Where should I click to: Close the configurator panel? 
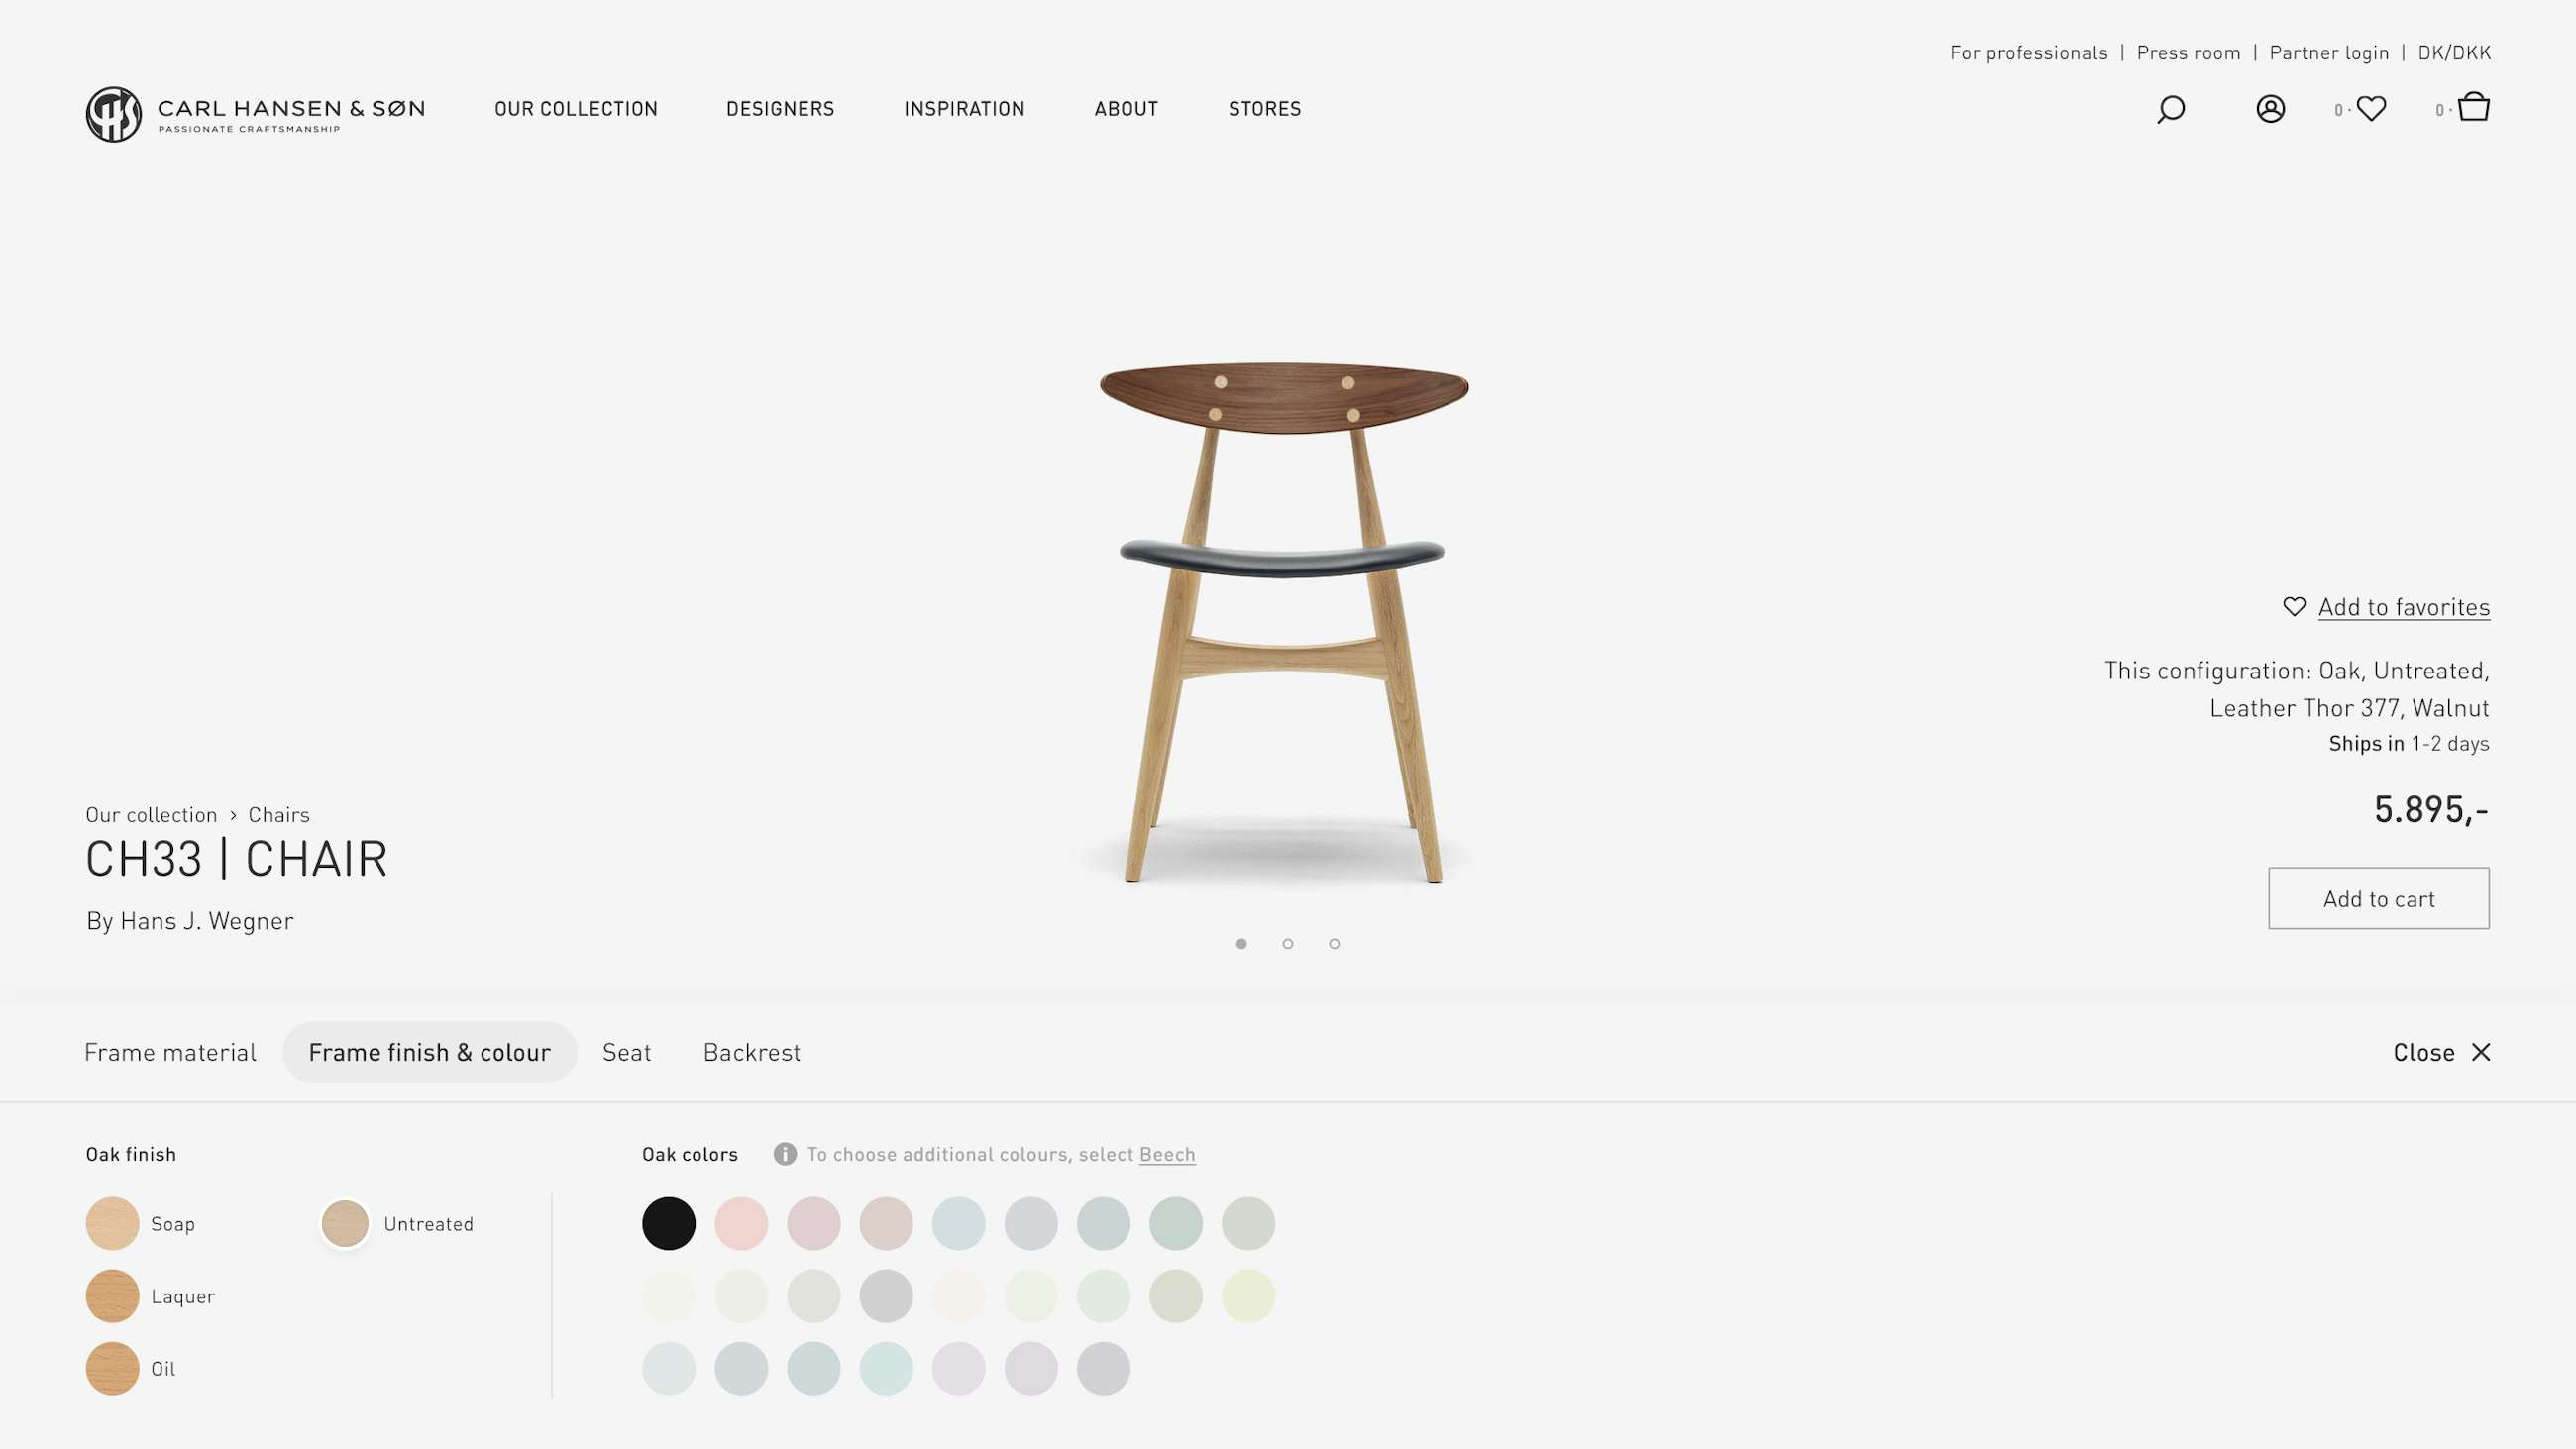coord(2441,1052)
